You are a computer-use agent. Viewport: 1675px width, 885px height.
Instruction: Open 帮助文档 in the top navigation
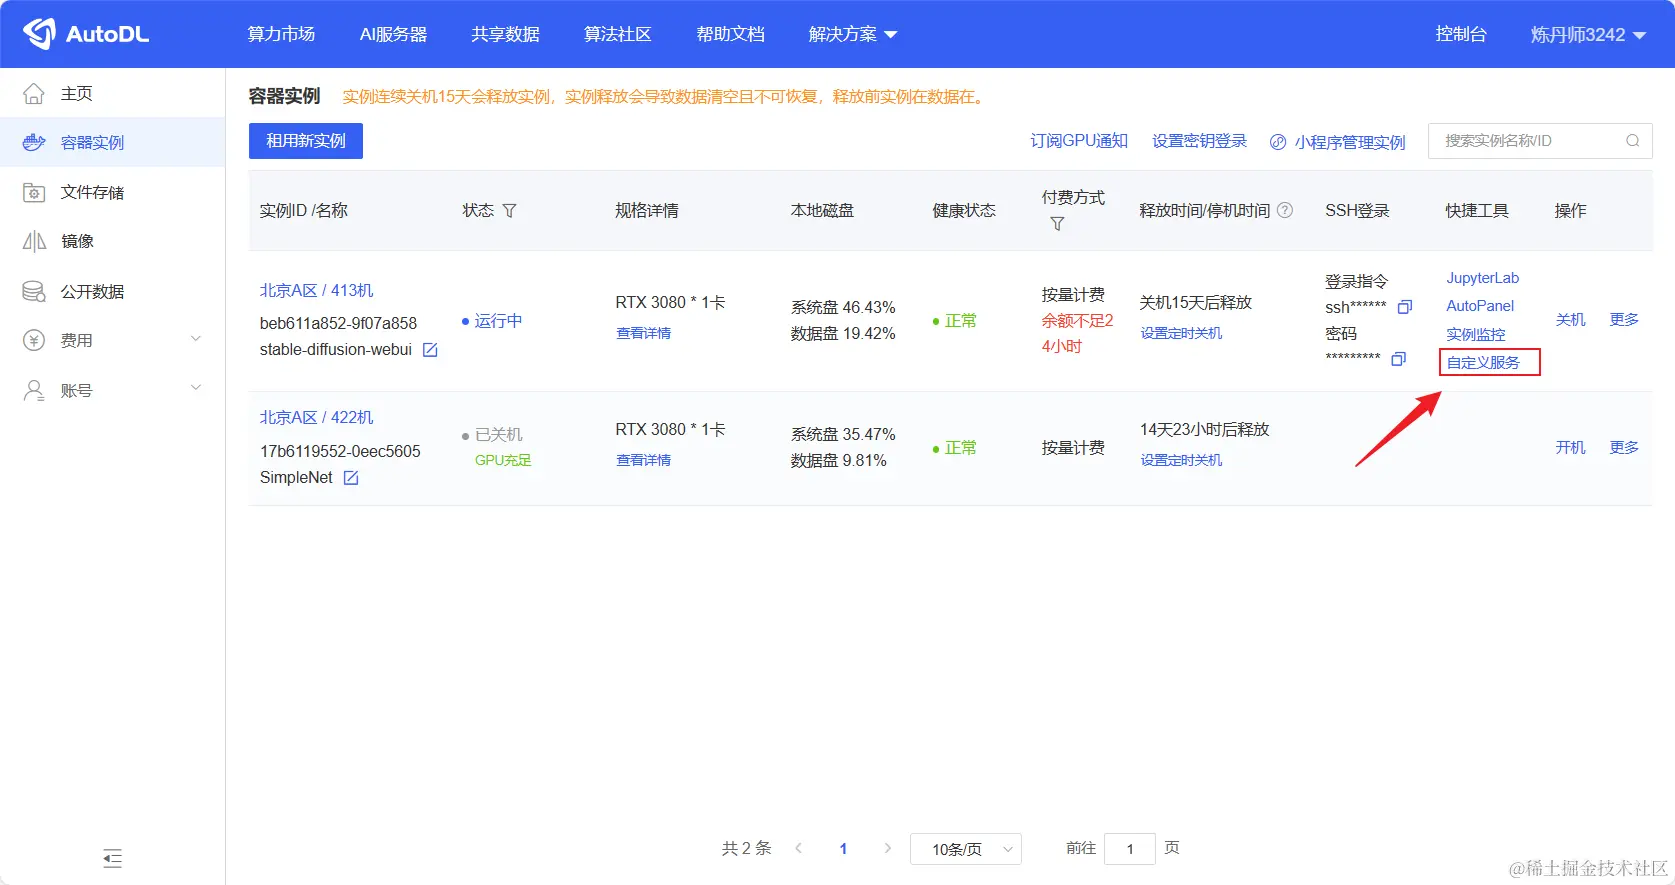tap(730, 34)
